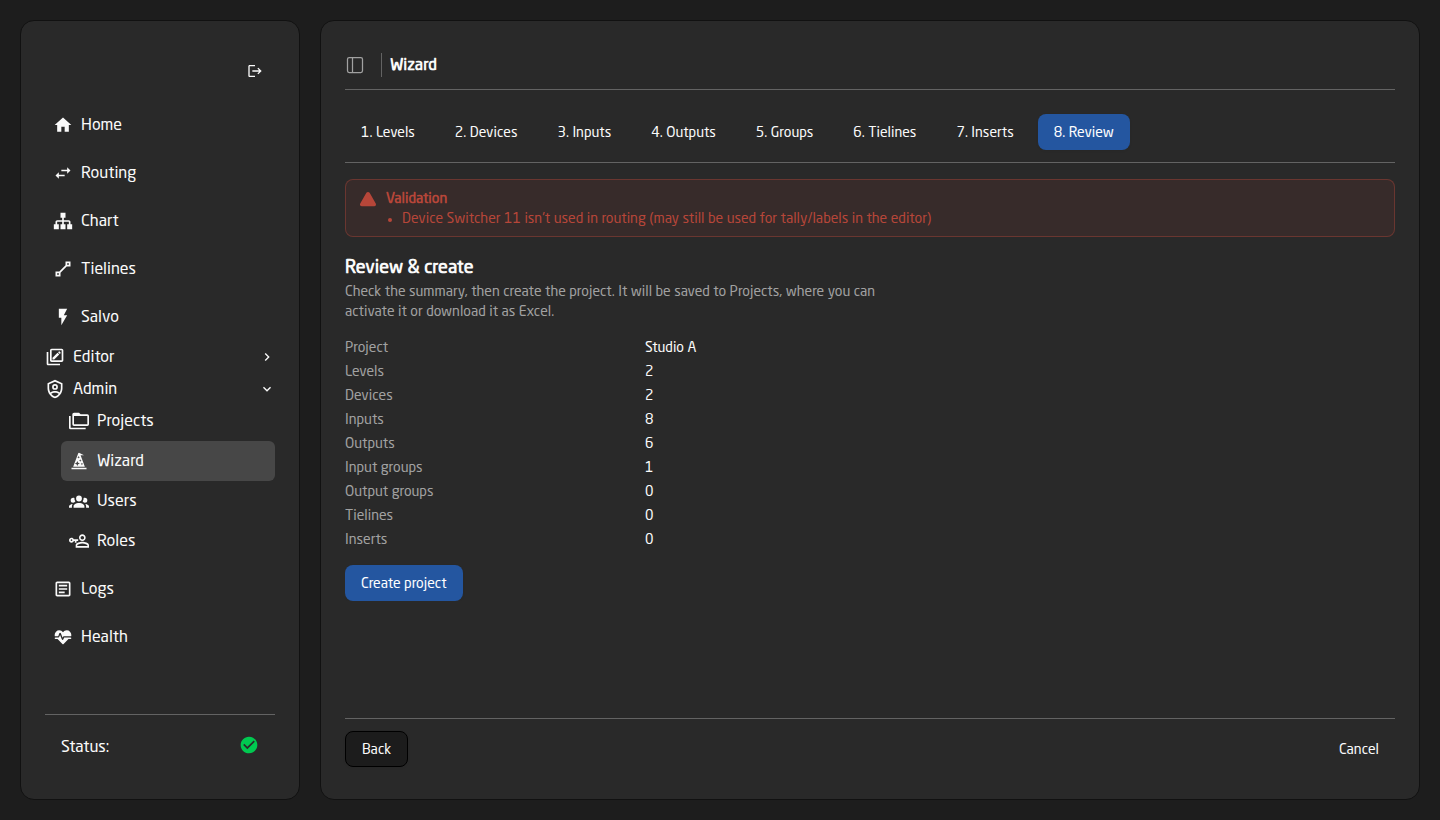Viewport: 1440px width, 820px height.
Task: Click the Back button
Action: click(376, 749)
